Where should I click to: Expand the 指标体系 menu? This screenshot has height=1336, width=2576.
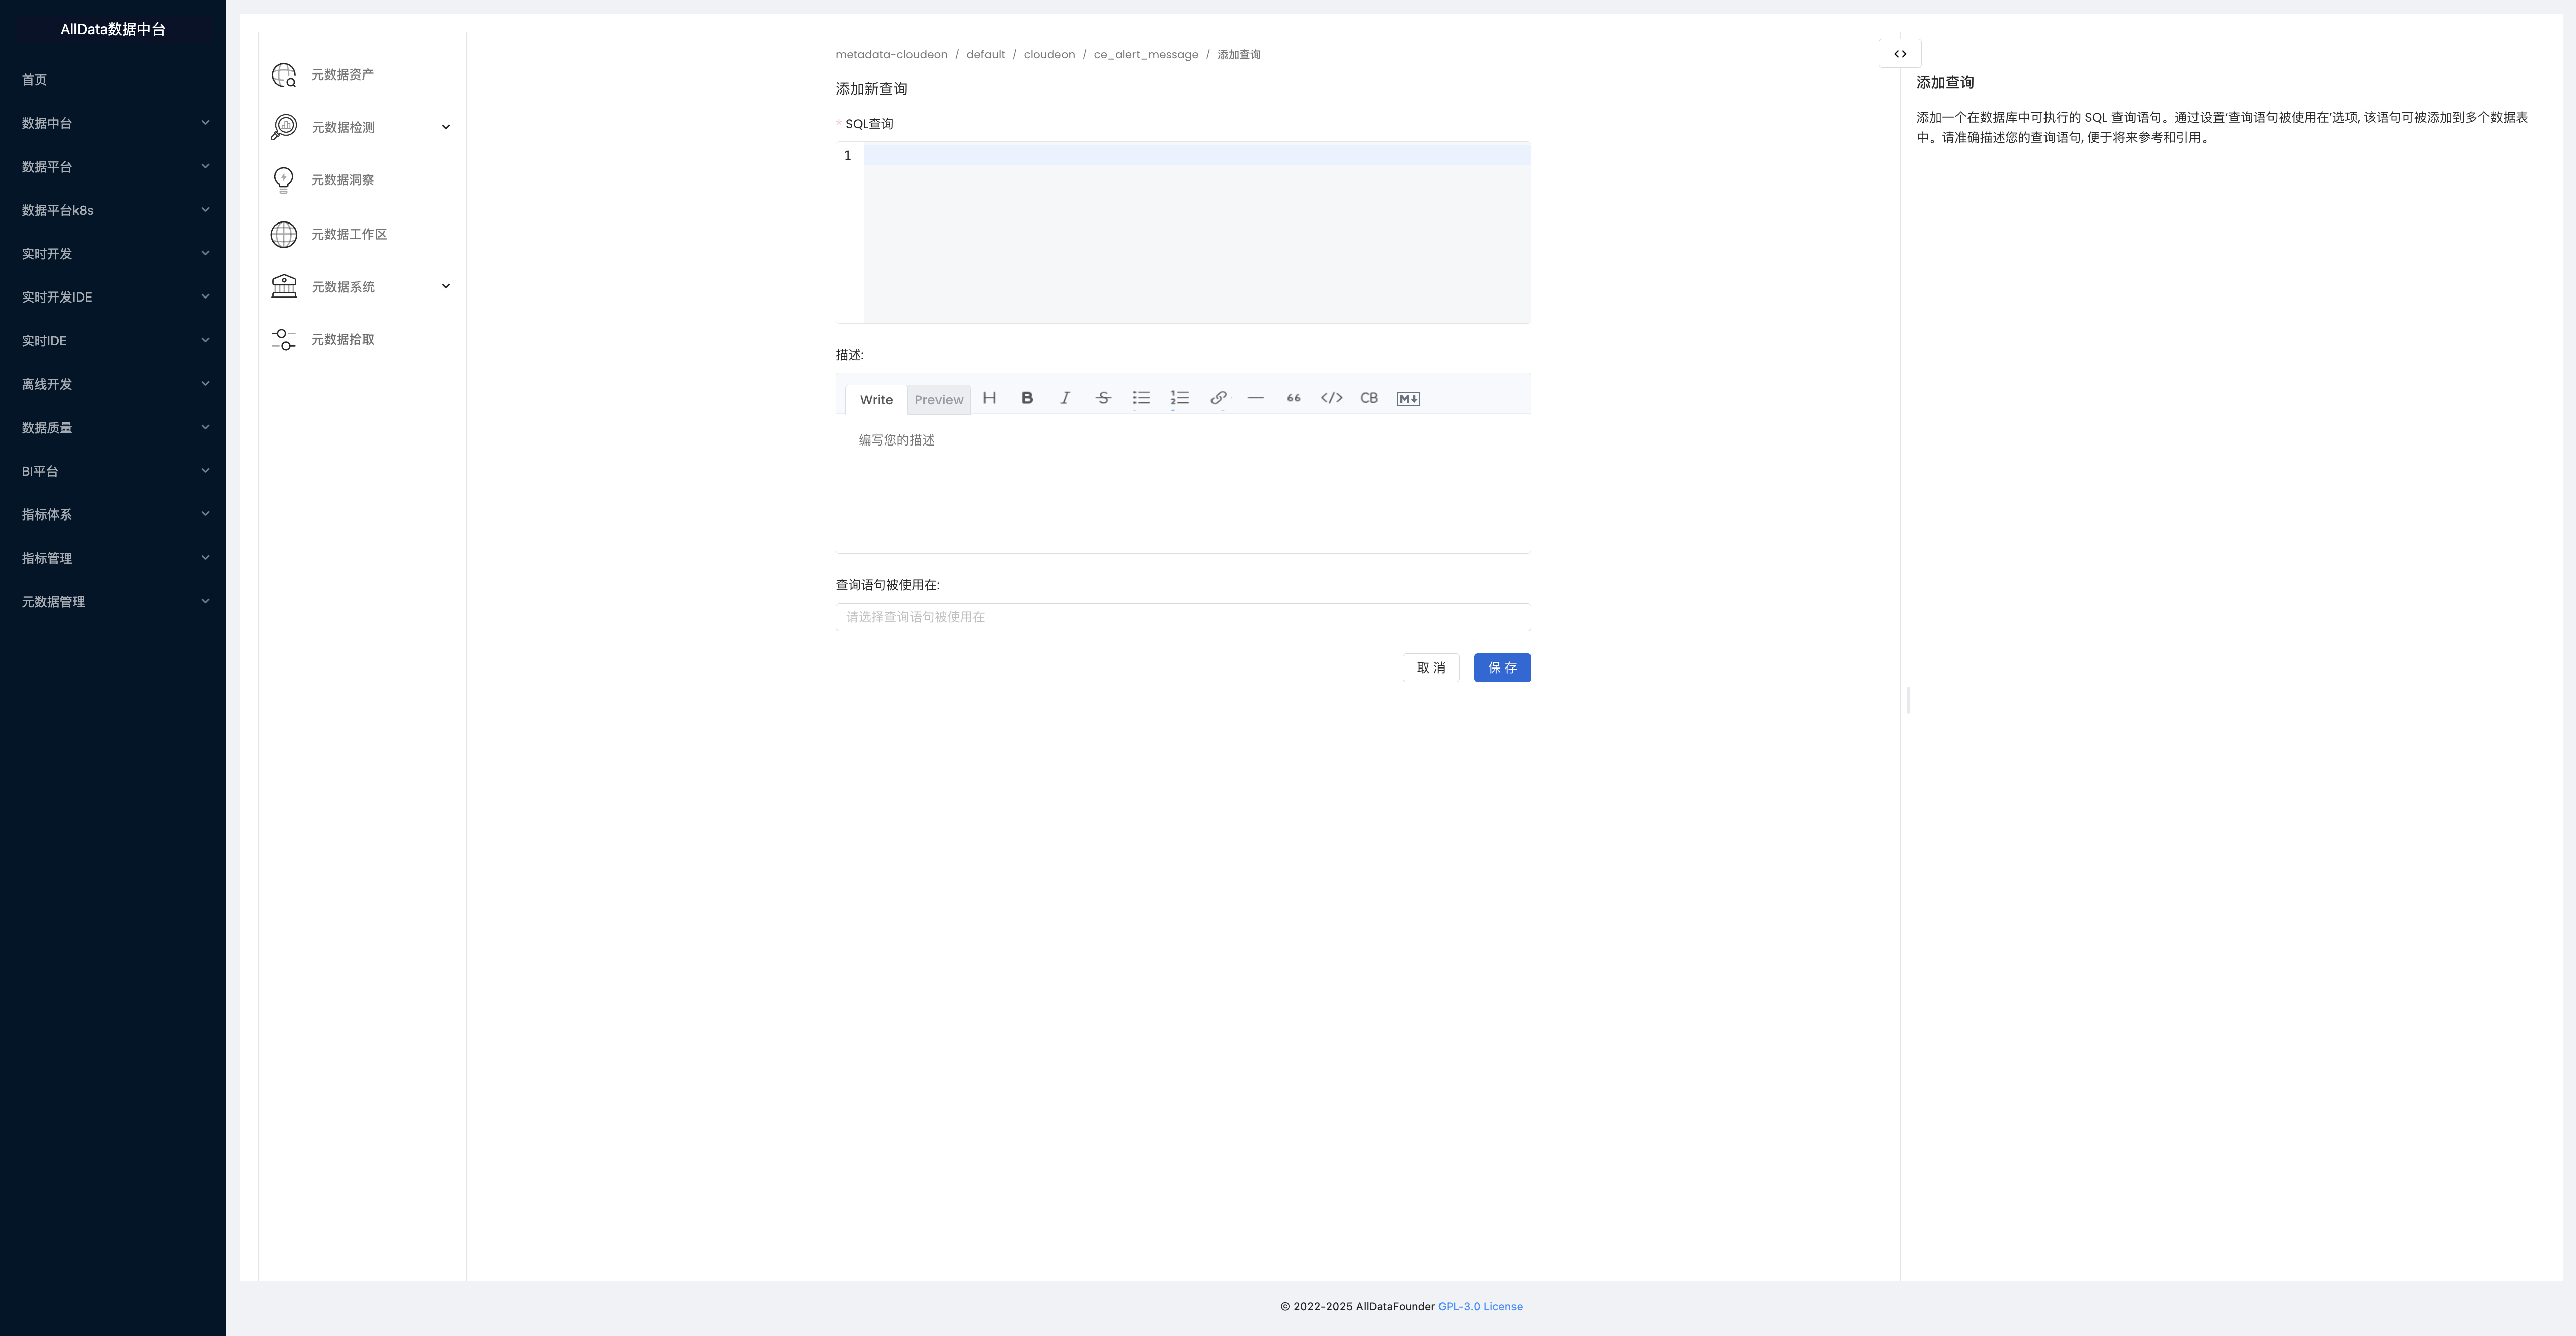[x=113, y=514]
